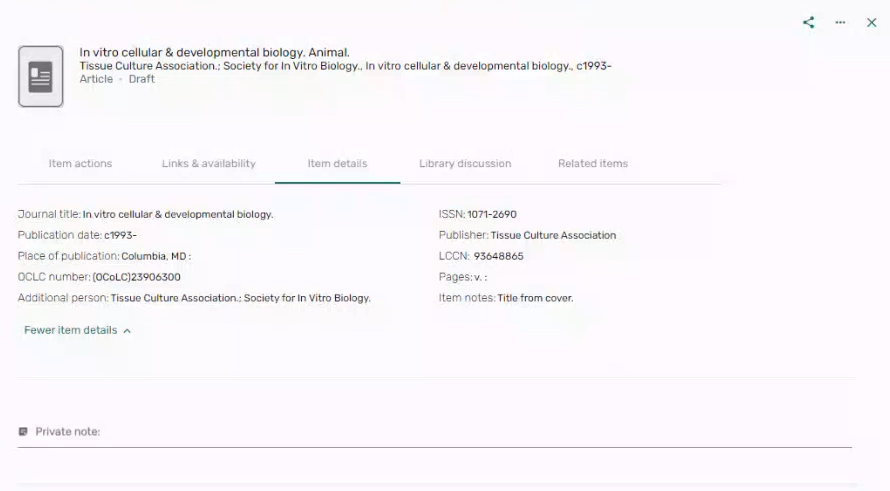Click the Item notes 'Title from cover.'

(x=535, y=299)
